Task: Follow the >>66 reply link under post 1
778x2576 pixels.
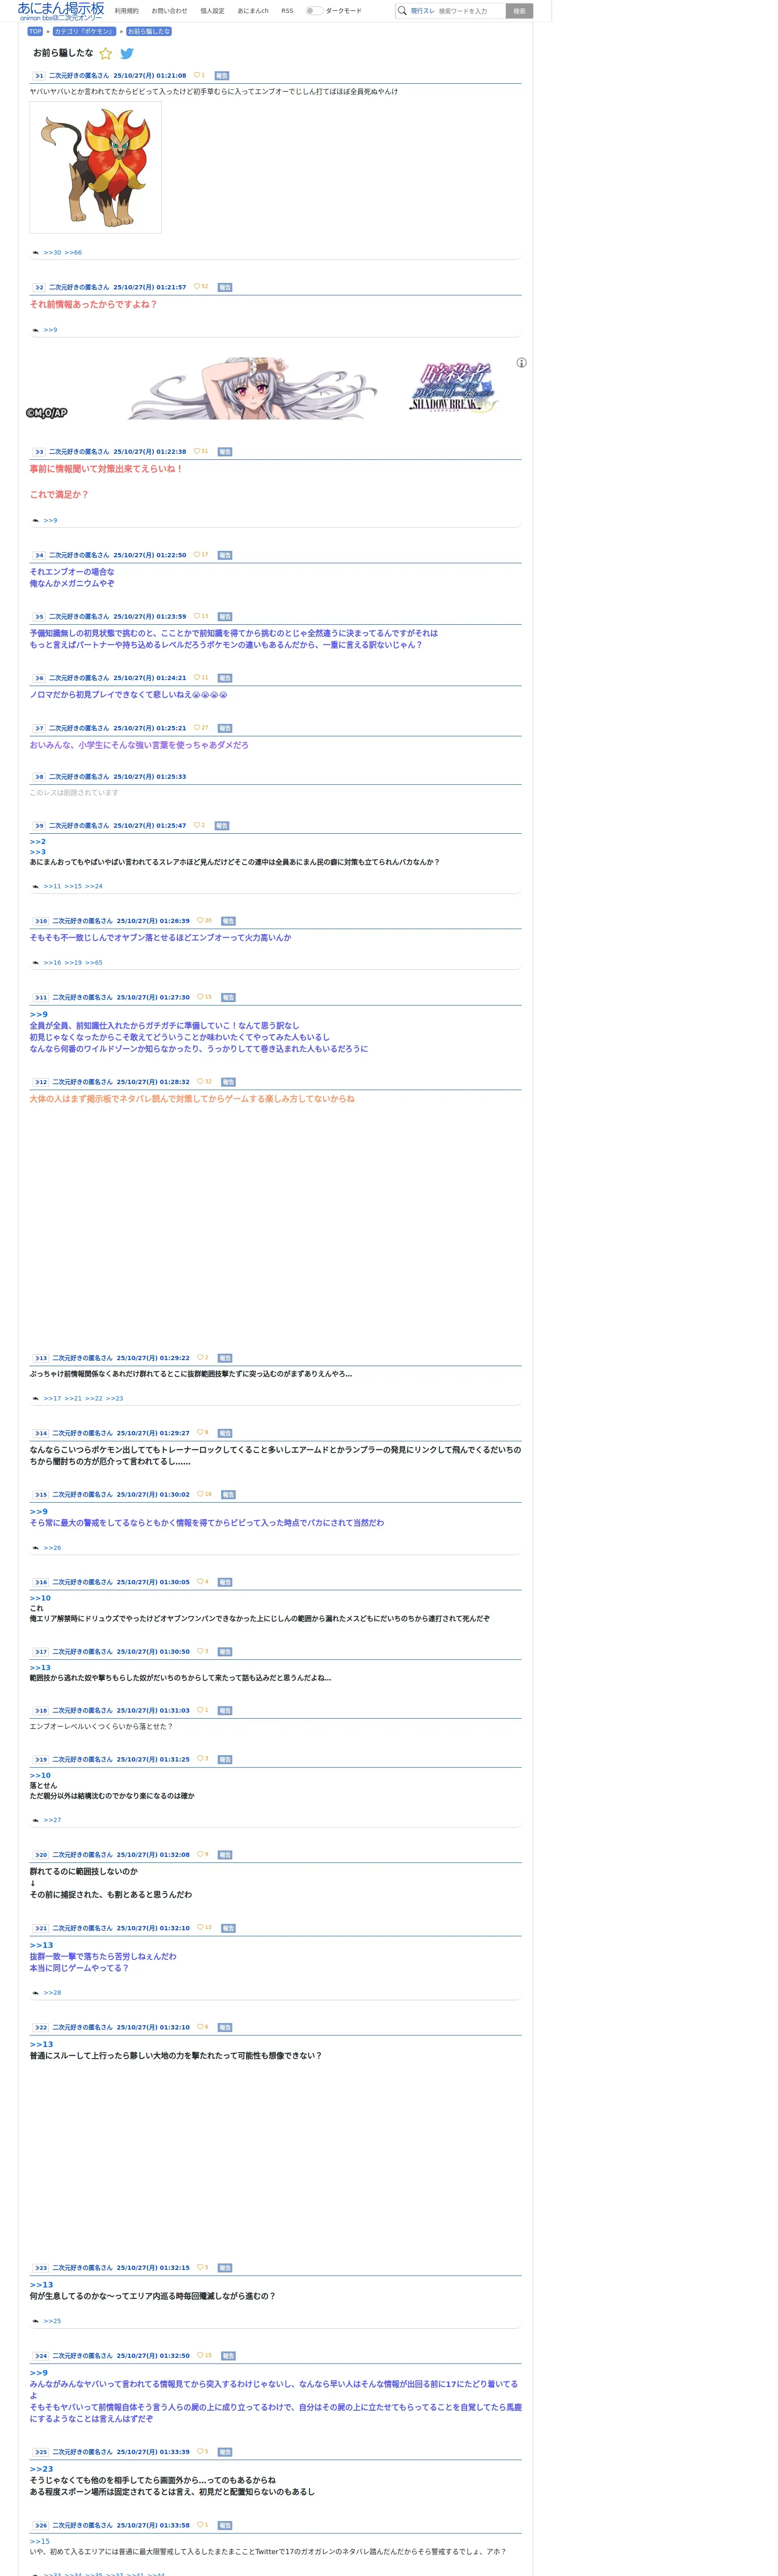Action: click(x=73, y=253)
